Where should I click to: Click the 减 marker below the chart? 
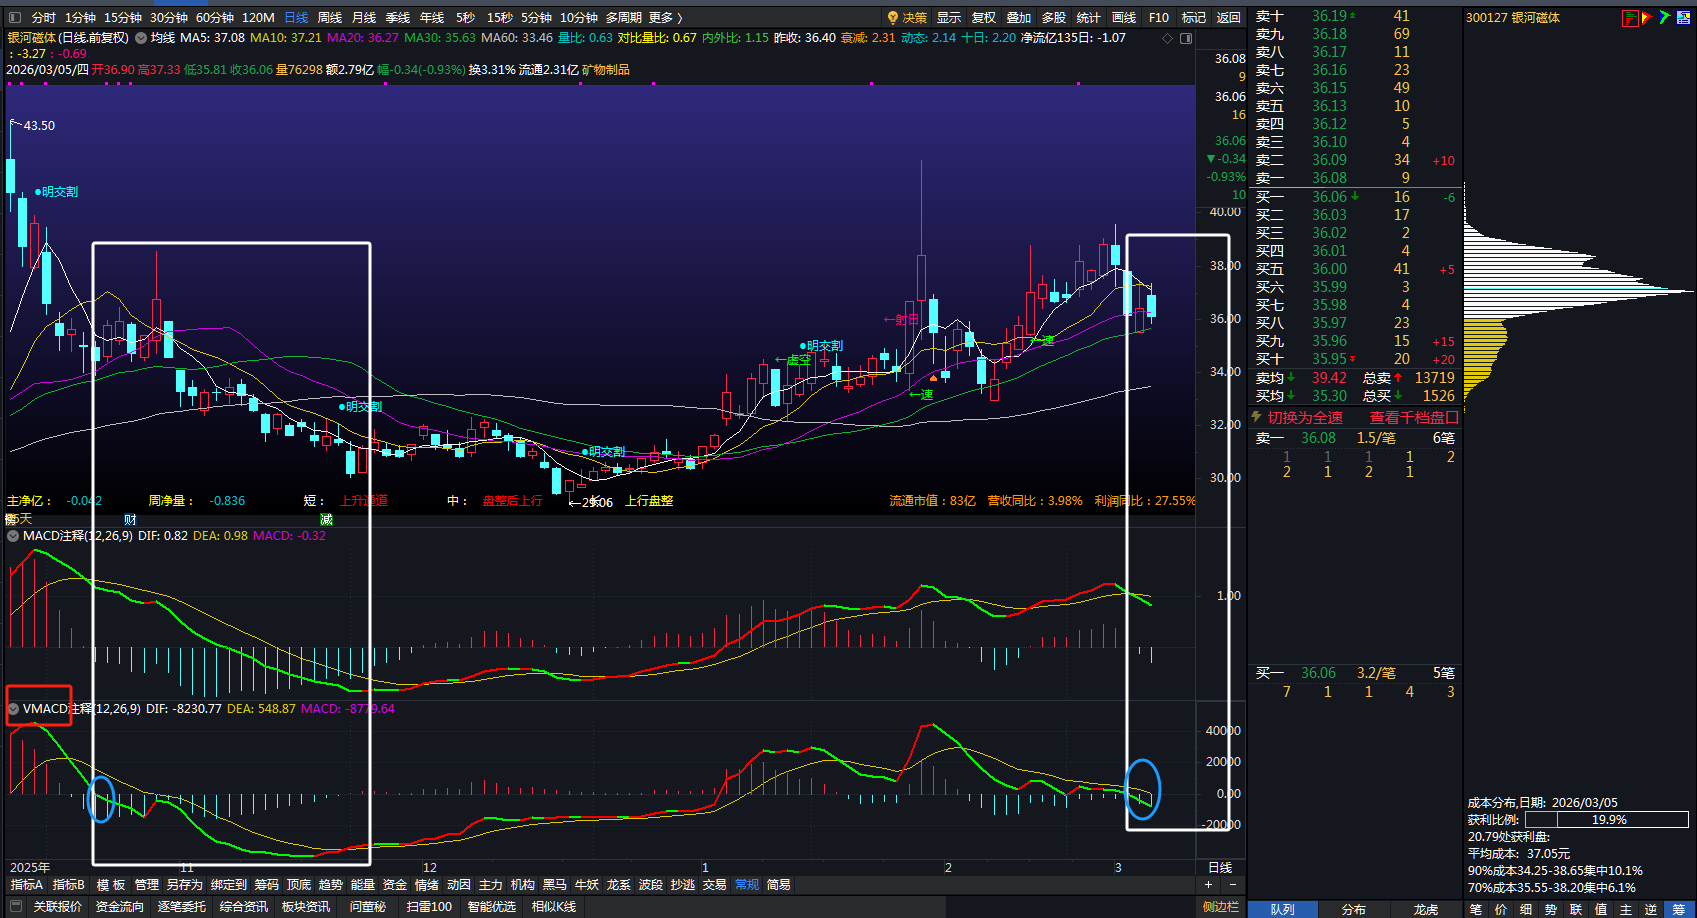coord(326,519)
